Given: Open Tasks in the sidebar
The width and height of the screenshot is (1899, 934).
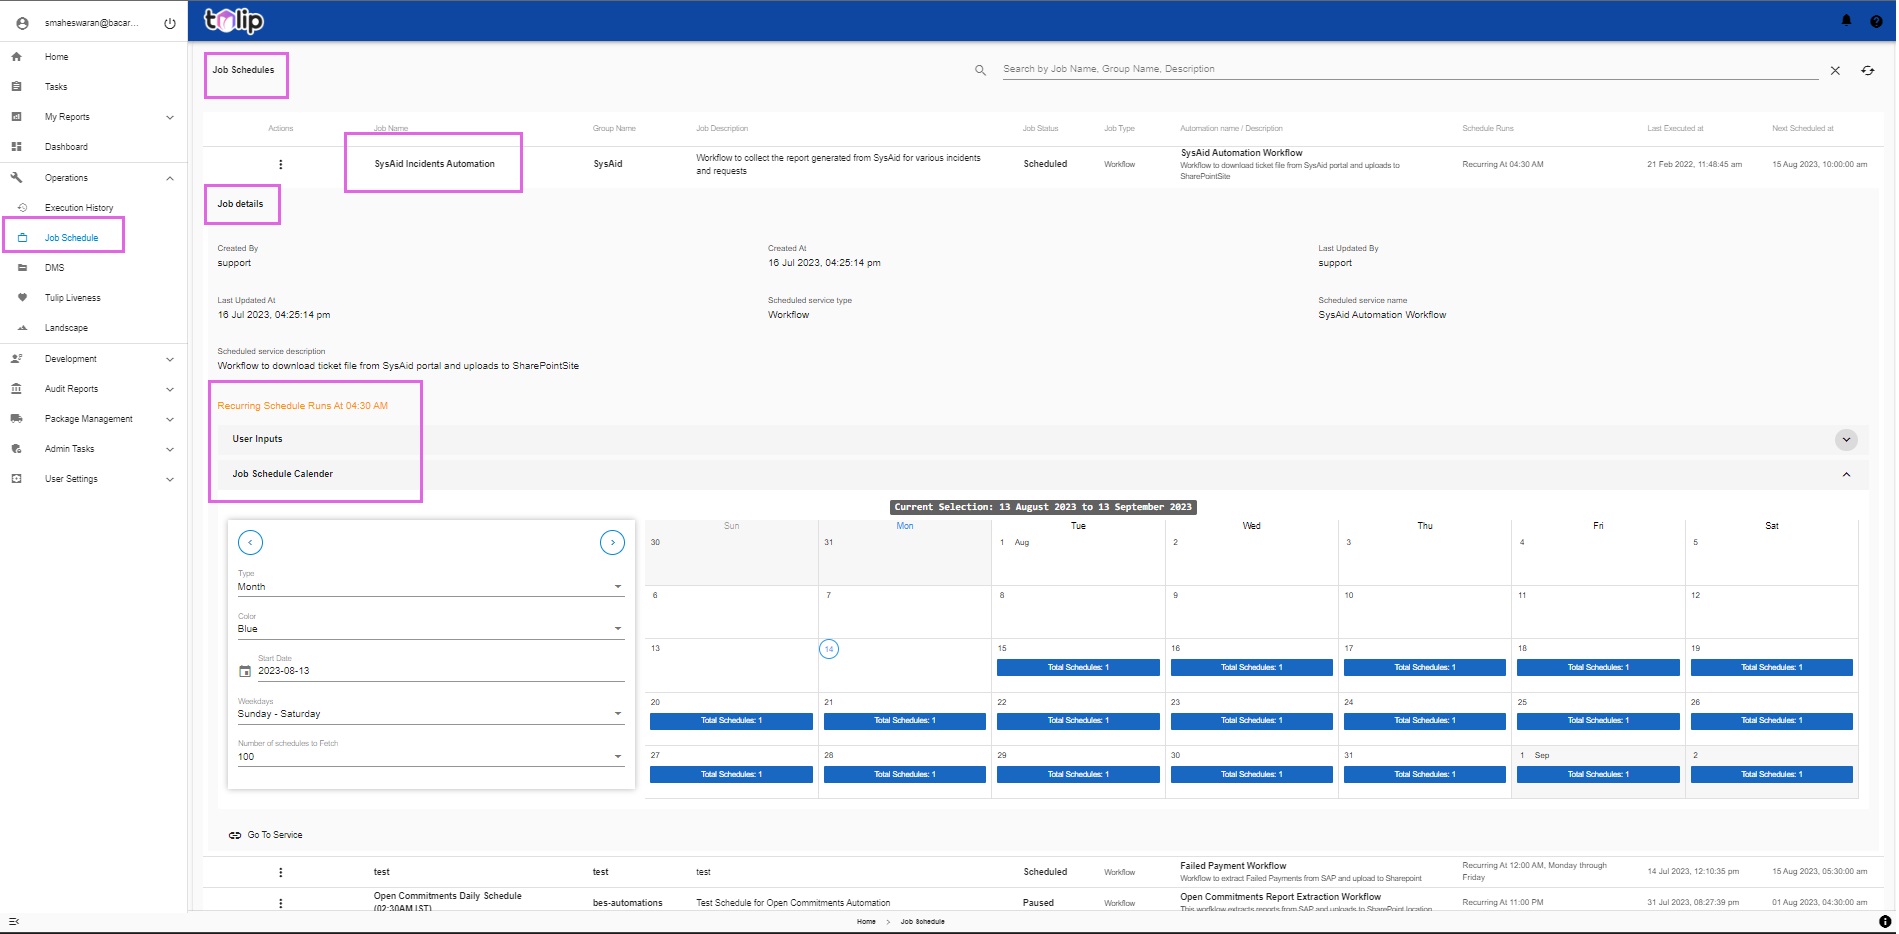Looking at the screenshot, I should pos(56,87).
